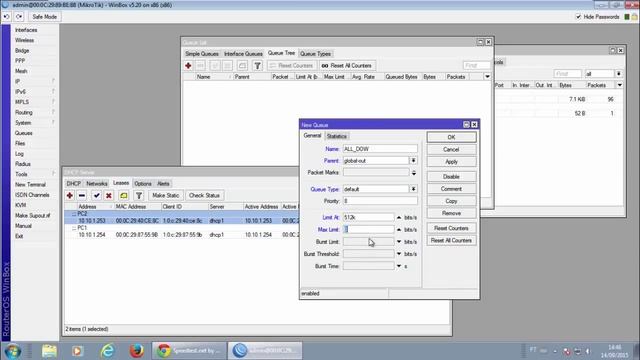This screenshot has width=640, height=360.
Task: Select the Queue Tree tab
Action: pos(281,53)
